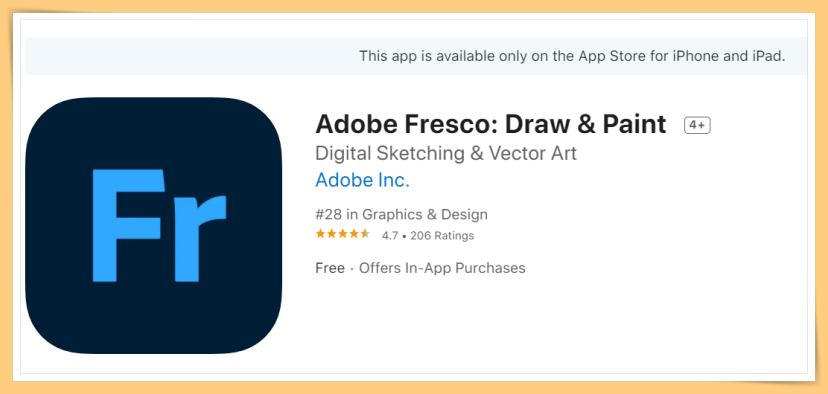Select the app title Adobe Fresco: Draw & Paint

click(x=491, y=124)
